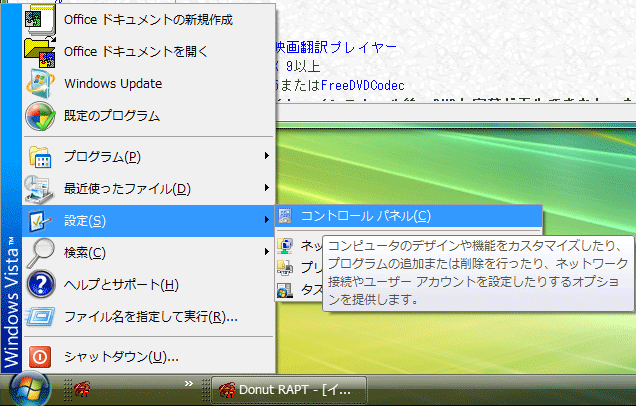Open Office ドキュメントの新規作成 menu entry
Viewport: 636px width, 406px height.
click(149, 20)
